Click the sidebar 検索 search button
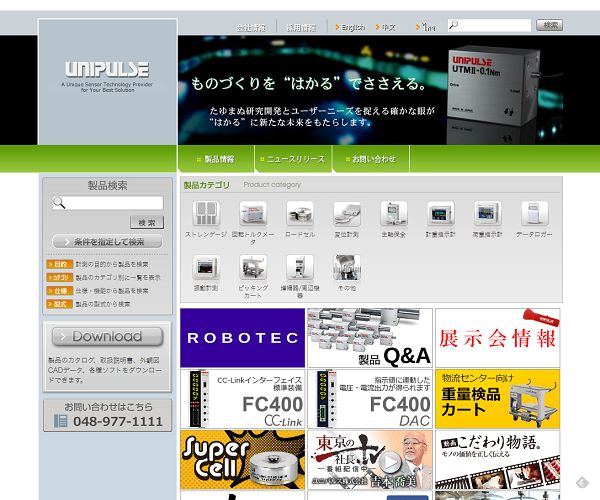 tap(147, 222)
